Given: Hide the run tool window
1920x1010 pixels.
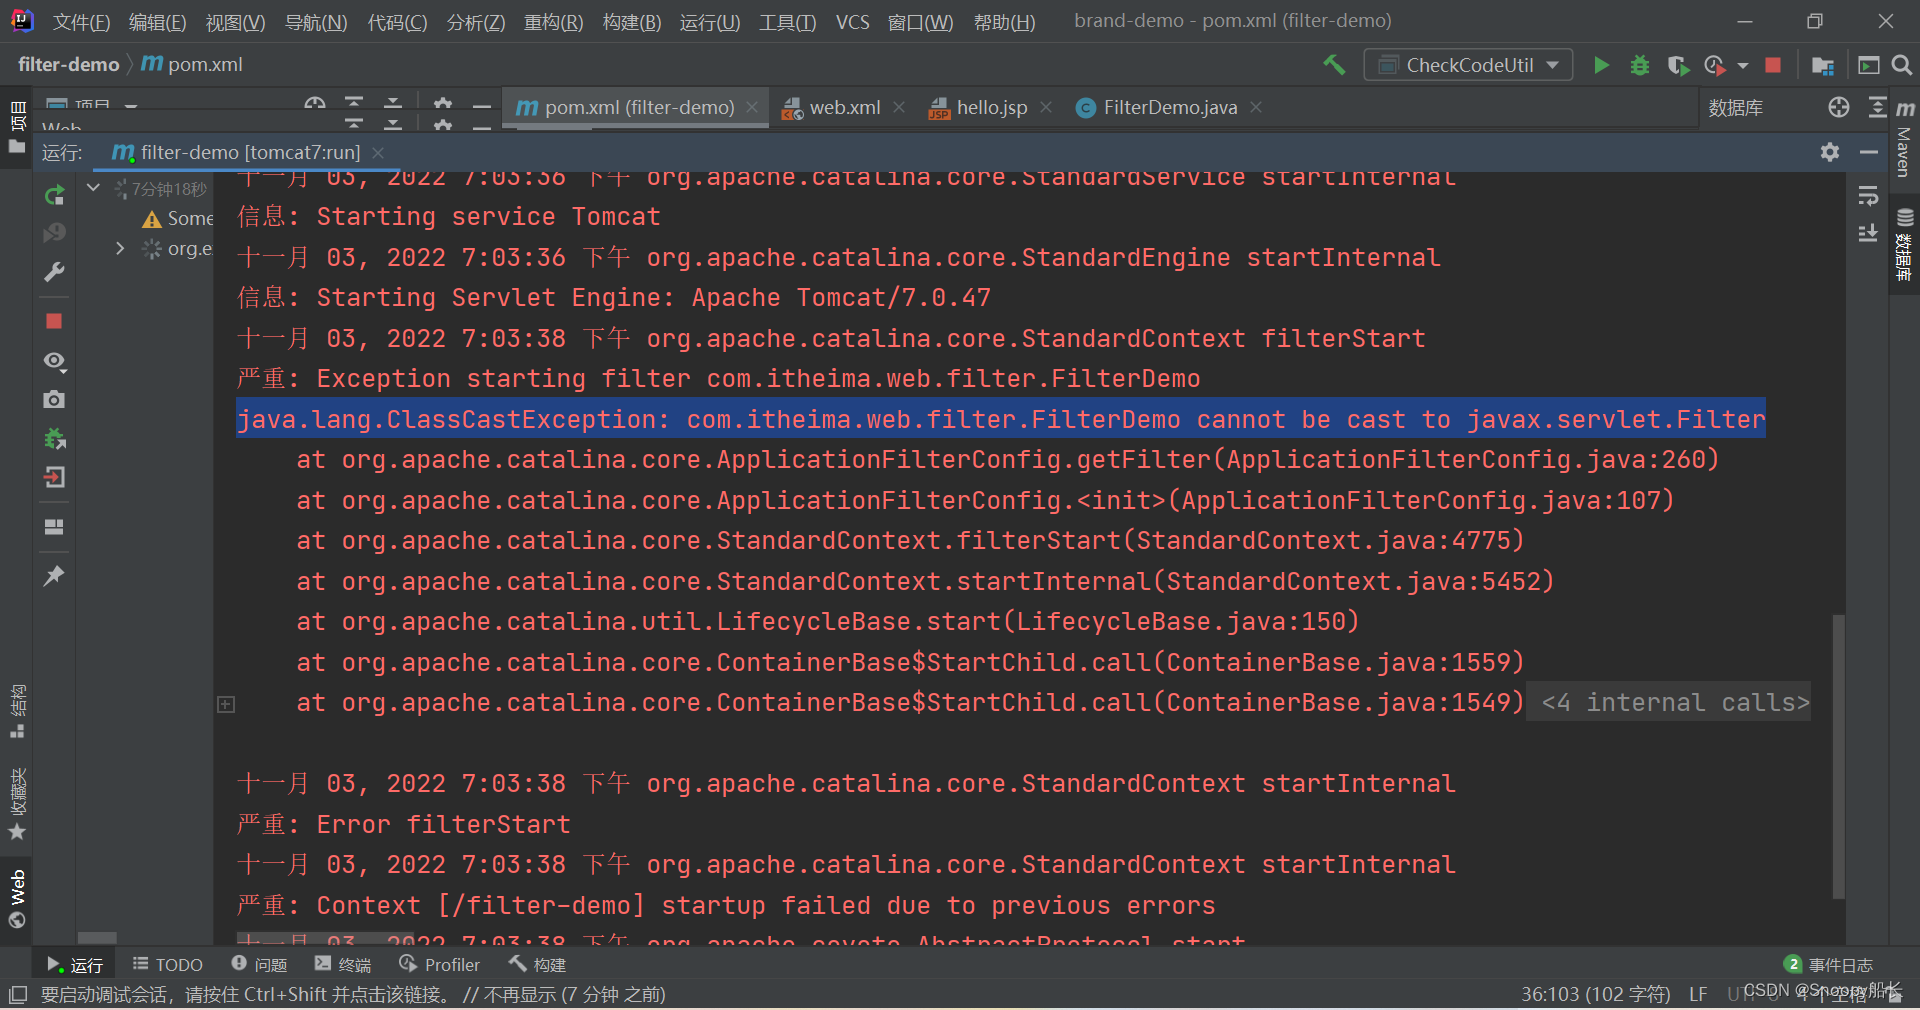Looking at the screenshot, I should pyautogui.click(x=1868, y=152).
